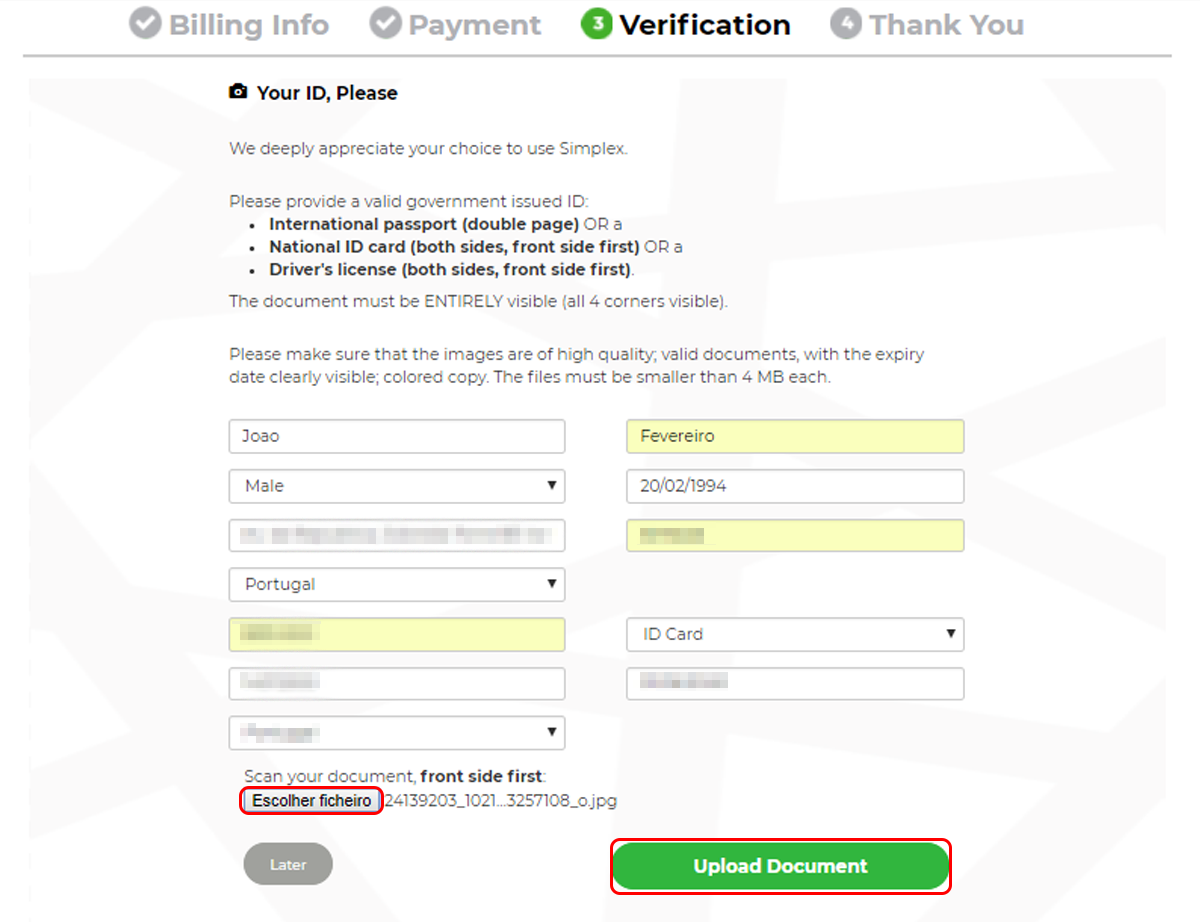Image resolution: width=1200 pixels, height=922 pixels.
Task: Click the first name field containing Joao
Action: pyautogui.click(x=397, y=436)
